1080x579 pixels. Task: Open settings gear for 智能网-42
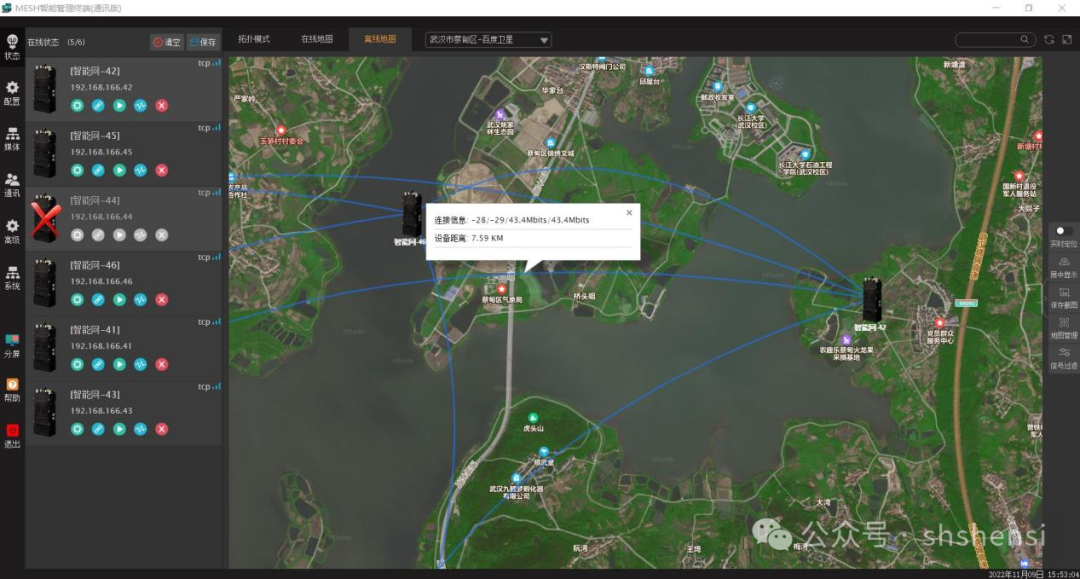77,105
